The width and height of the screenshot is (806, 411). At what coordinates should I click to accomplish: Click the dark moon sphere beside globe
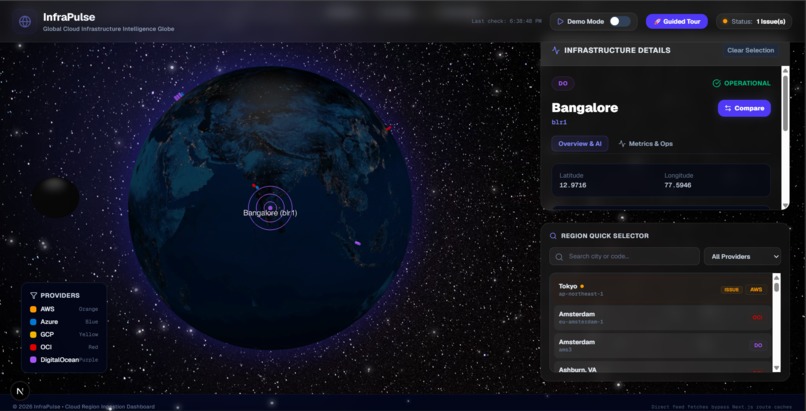[x=56, y=197]
